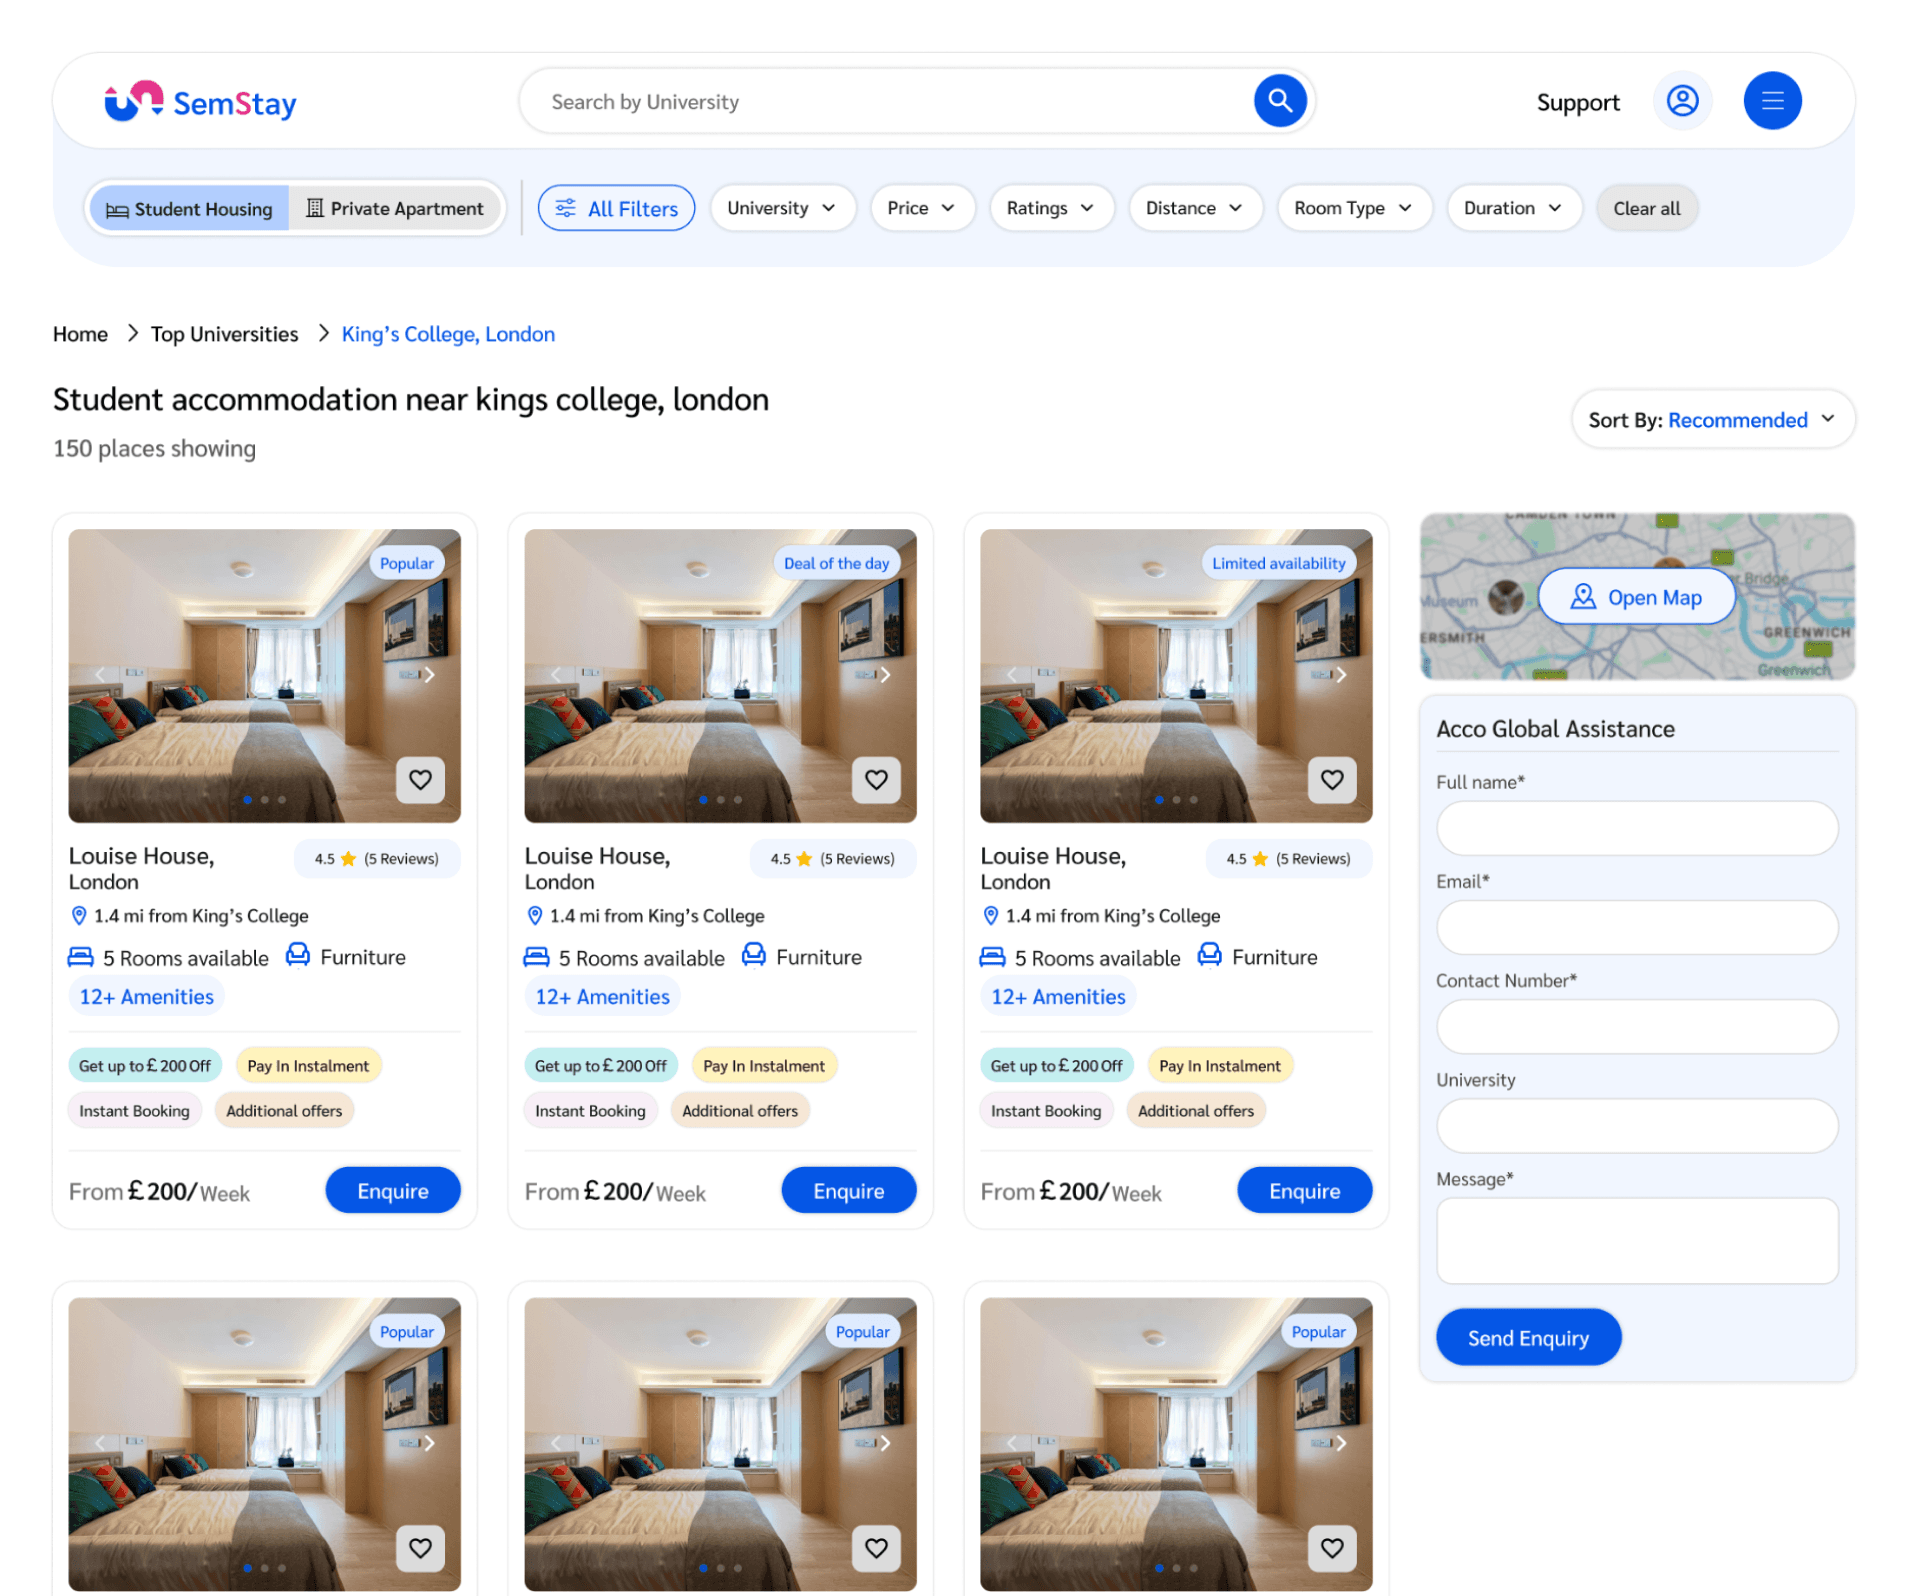Open Deal of the day listing photo
Image resolution: width=1908 pixels, height=1596 pixels.
(x=720, y=675)
